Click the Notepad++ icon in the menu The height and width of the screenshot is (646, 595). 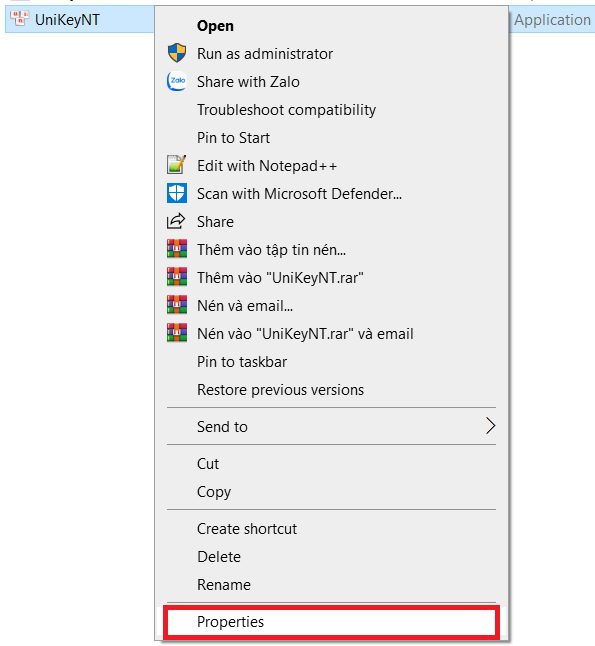tap(177, 165)
